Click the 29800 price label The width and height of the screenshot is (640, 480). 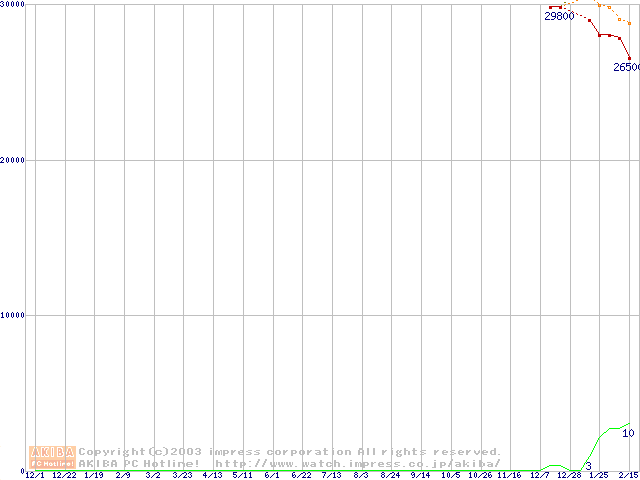pyautogui.click(x=559, y=16)
